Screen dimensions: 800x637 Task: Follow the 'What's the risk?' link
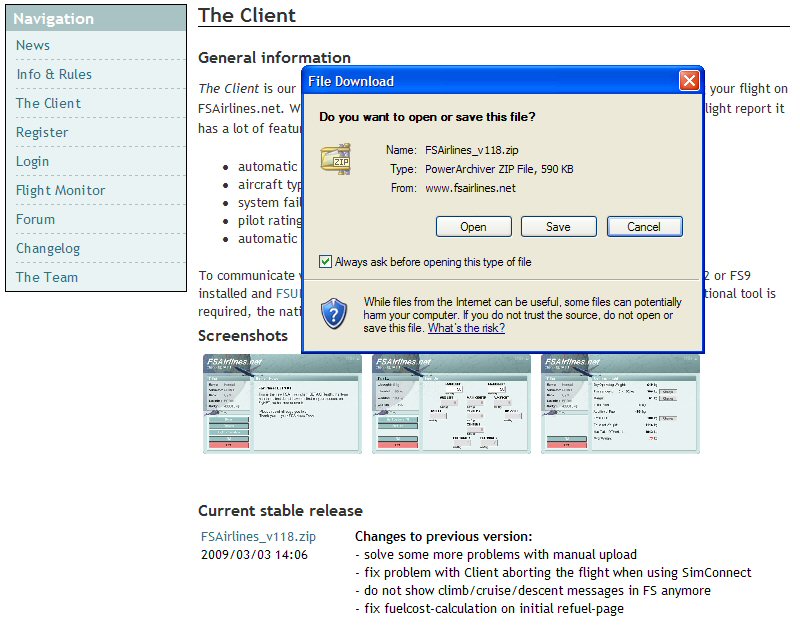[466, 328]
